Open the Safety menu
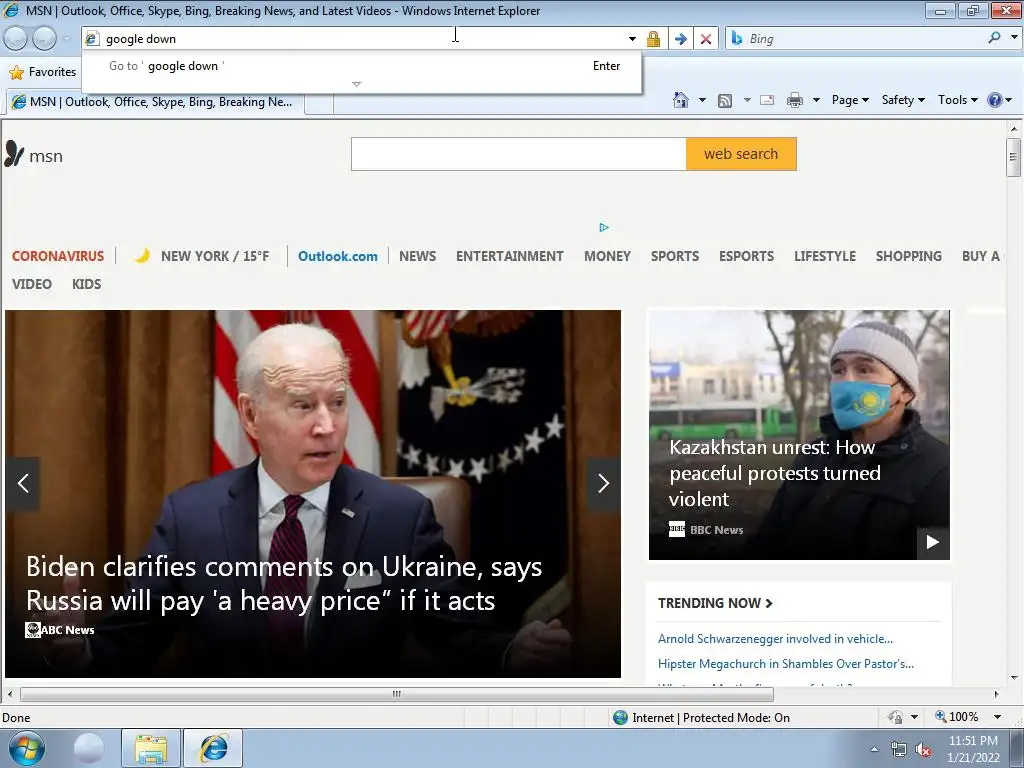 click(x=903, y=100)
